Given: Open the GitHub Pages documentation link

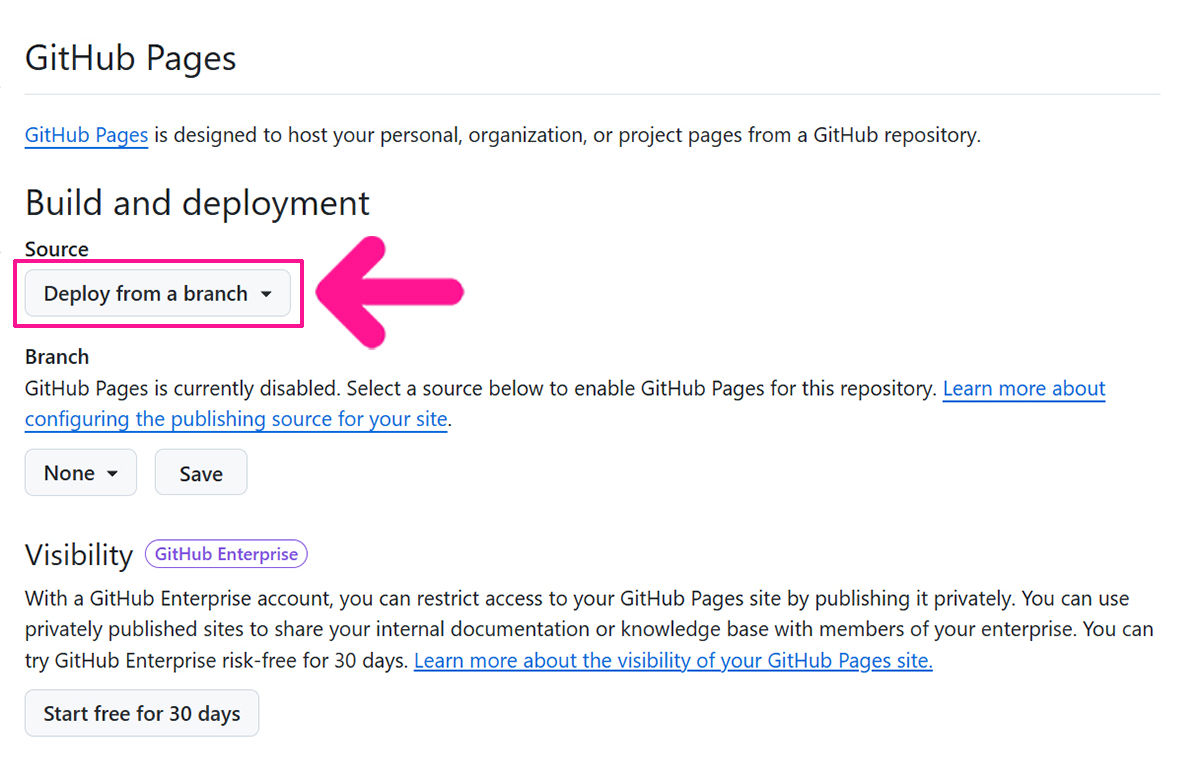Looking at the screenshot, I should [x=86, y=134].
